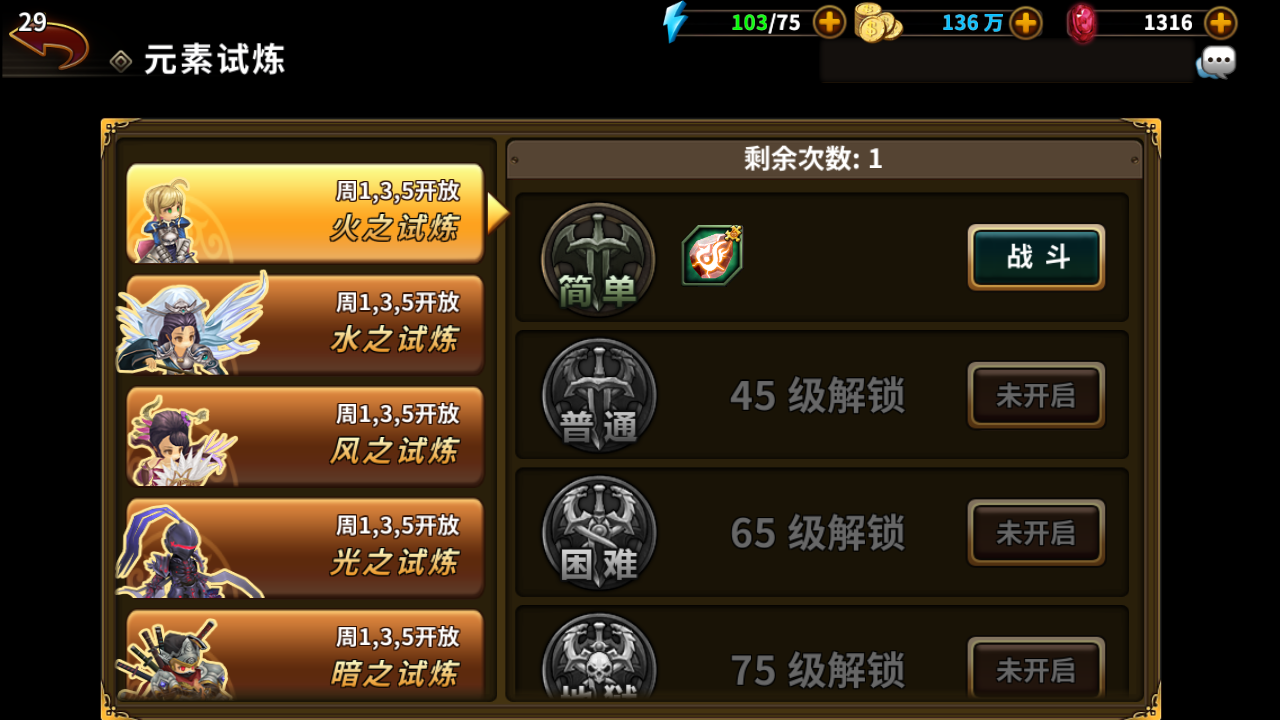
Task: Click the 简单 easy difficulty emblem
Action: pos(598,260)
